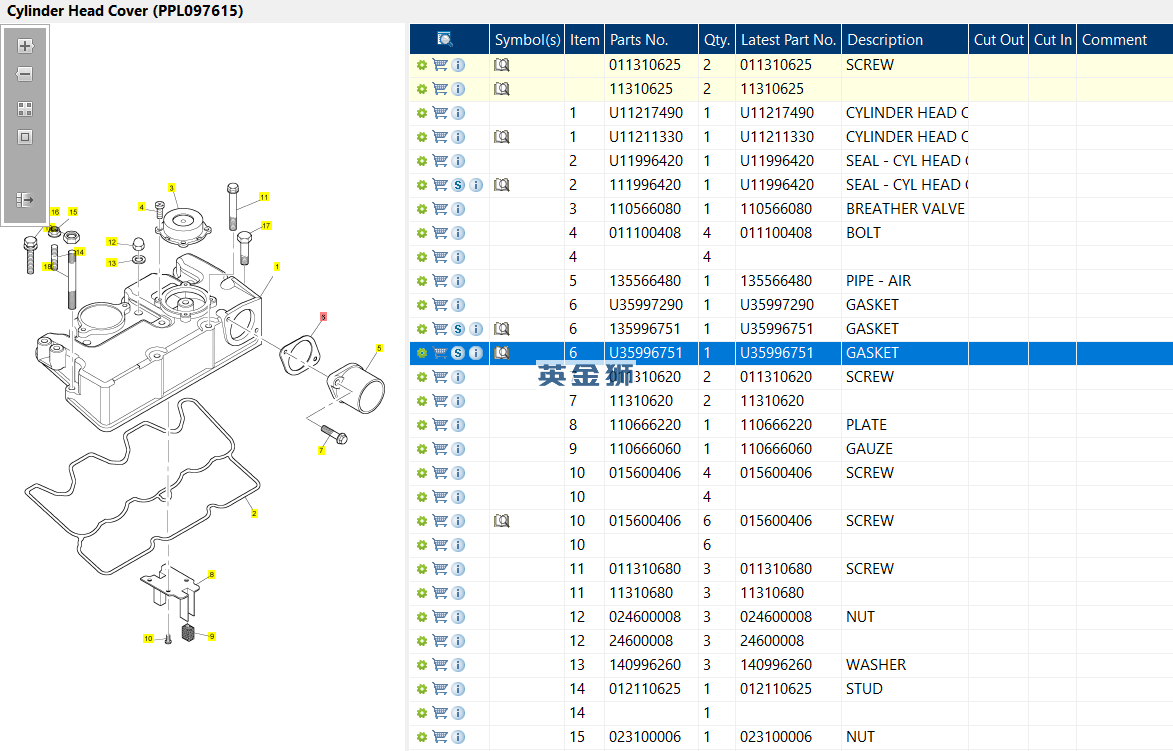Click gear icon for U11211330 row
The width and height of the screenshot is (1173, 751).
tap(422, 137)
